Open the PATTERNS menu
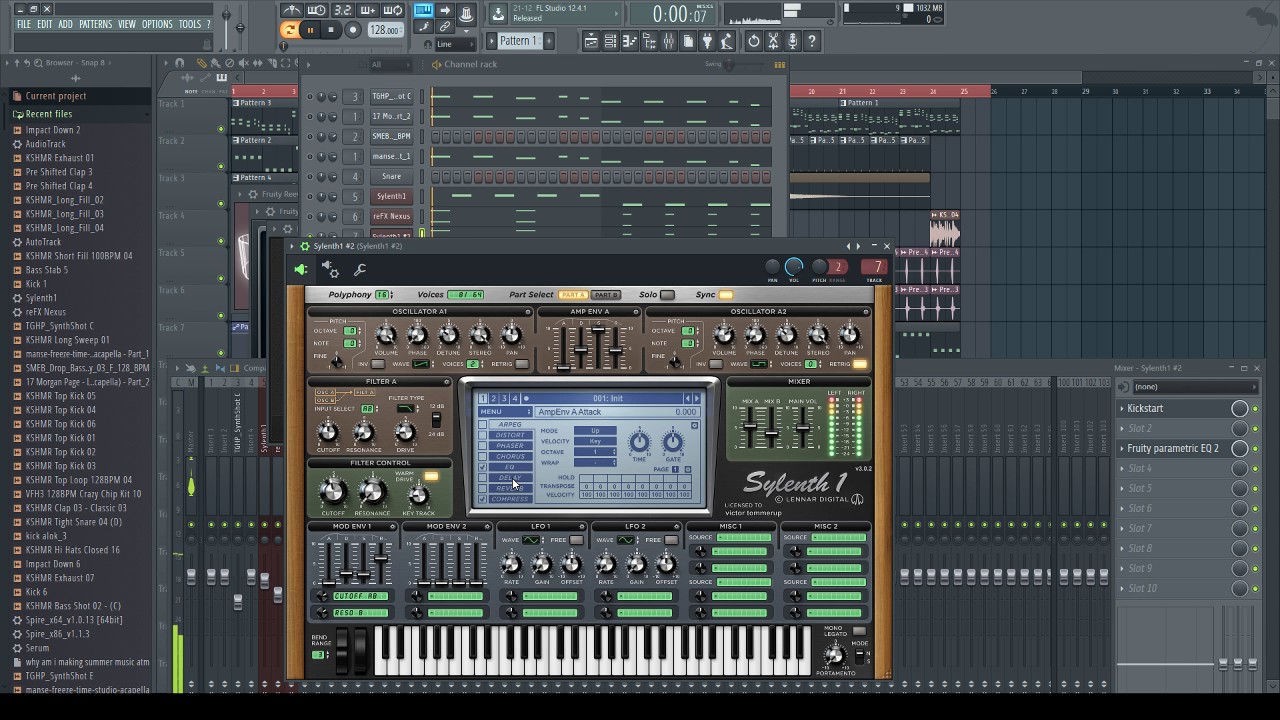 (x=95, y=24)
